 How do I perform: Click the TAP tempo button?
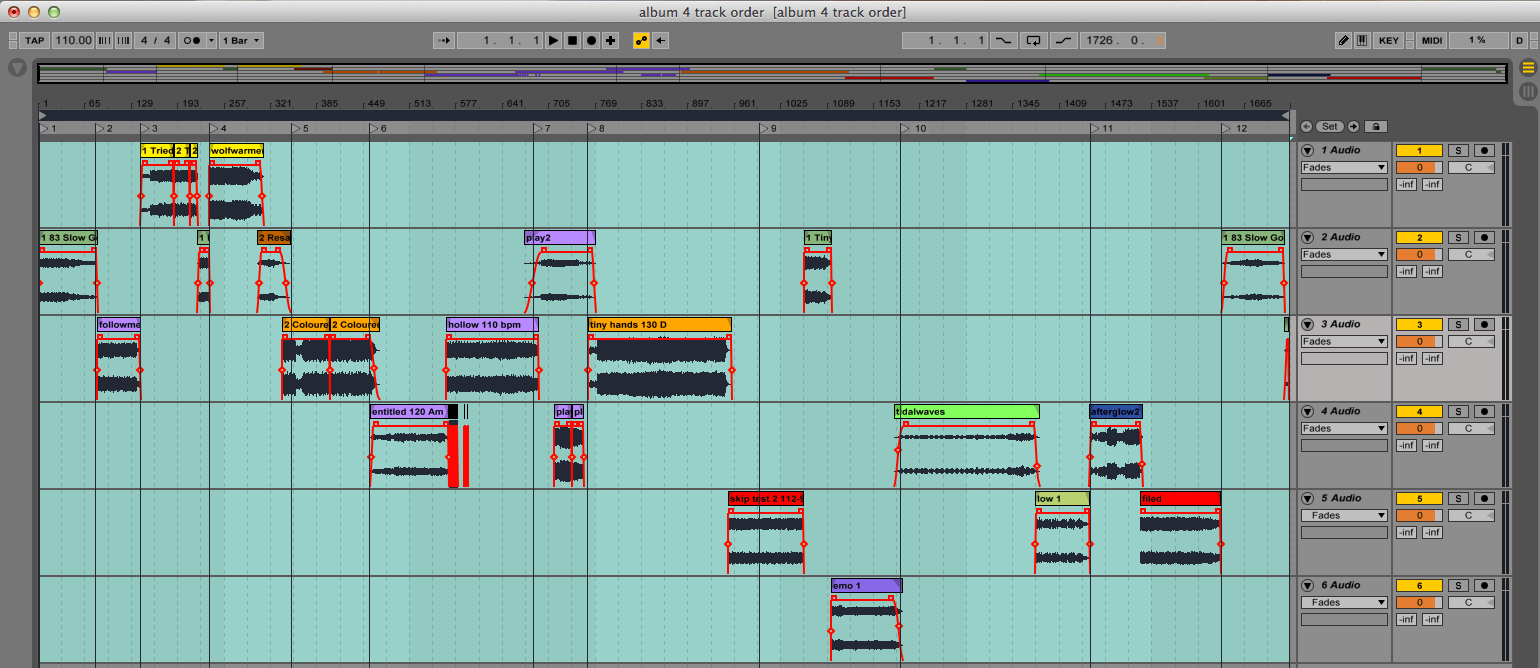click(33, 40)
